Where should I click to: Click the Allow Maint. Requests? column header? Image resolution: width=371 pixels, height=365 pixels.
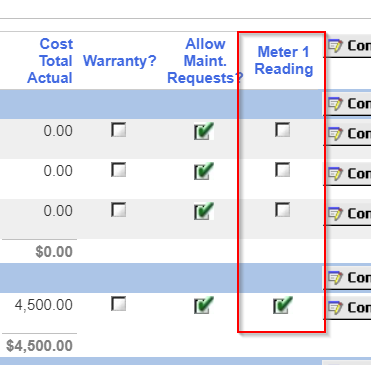pyautogui.click(x=205, y=61)
